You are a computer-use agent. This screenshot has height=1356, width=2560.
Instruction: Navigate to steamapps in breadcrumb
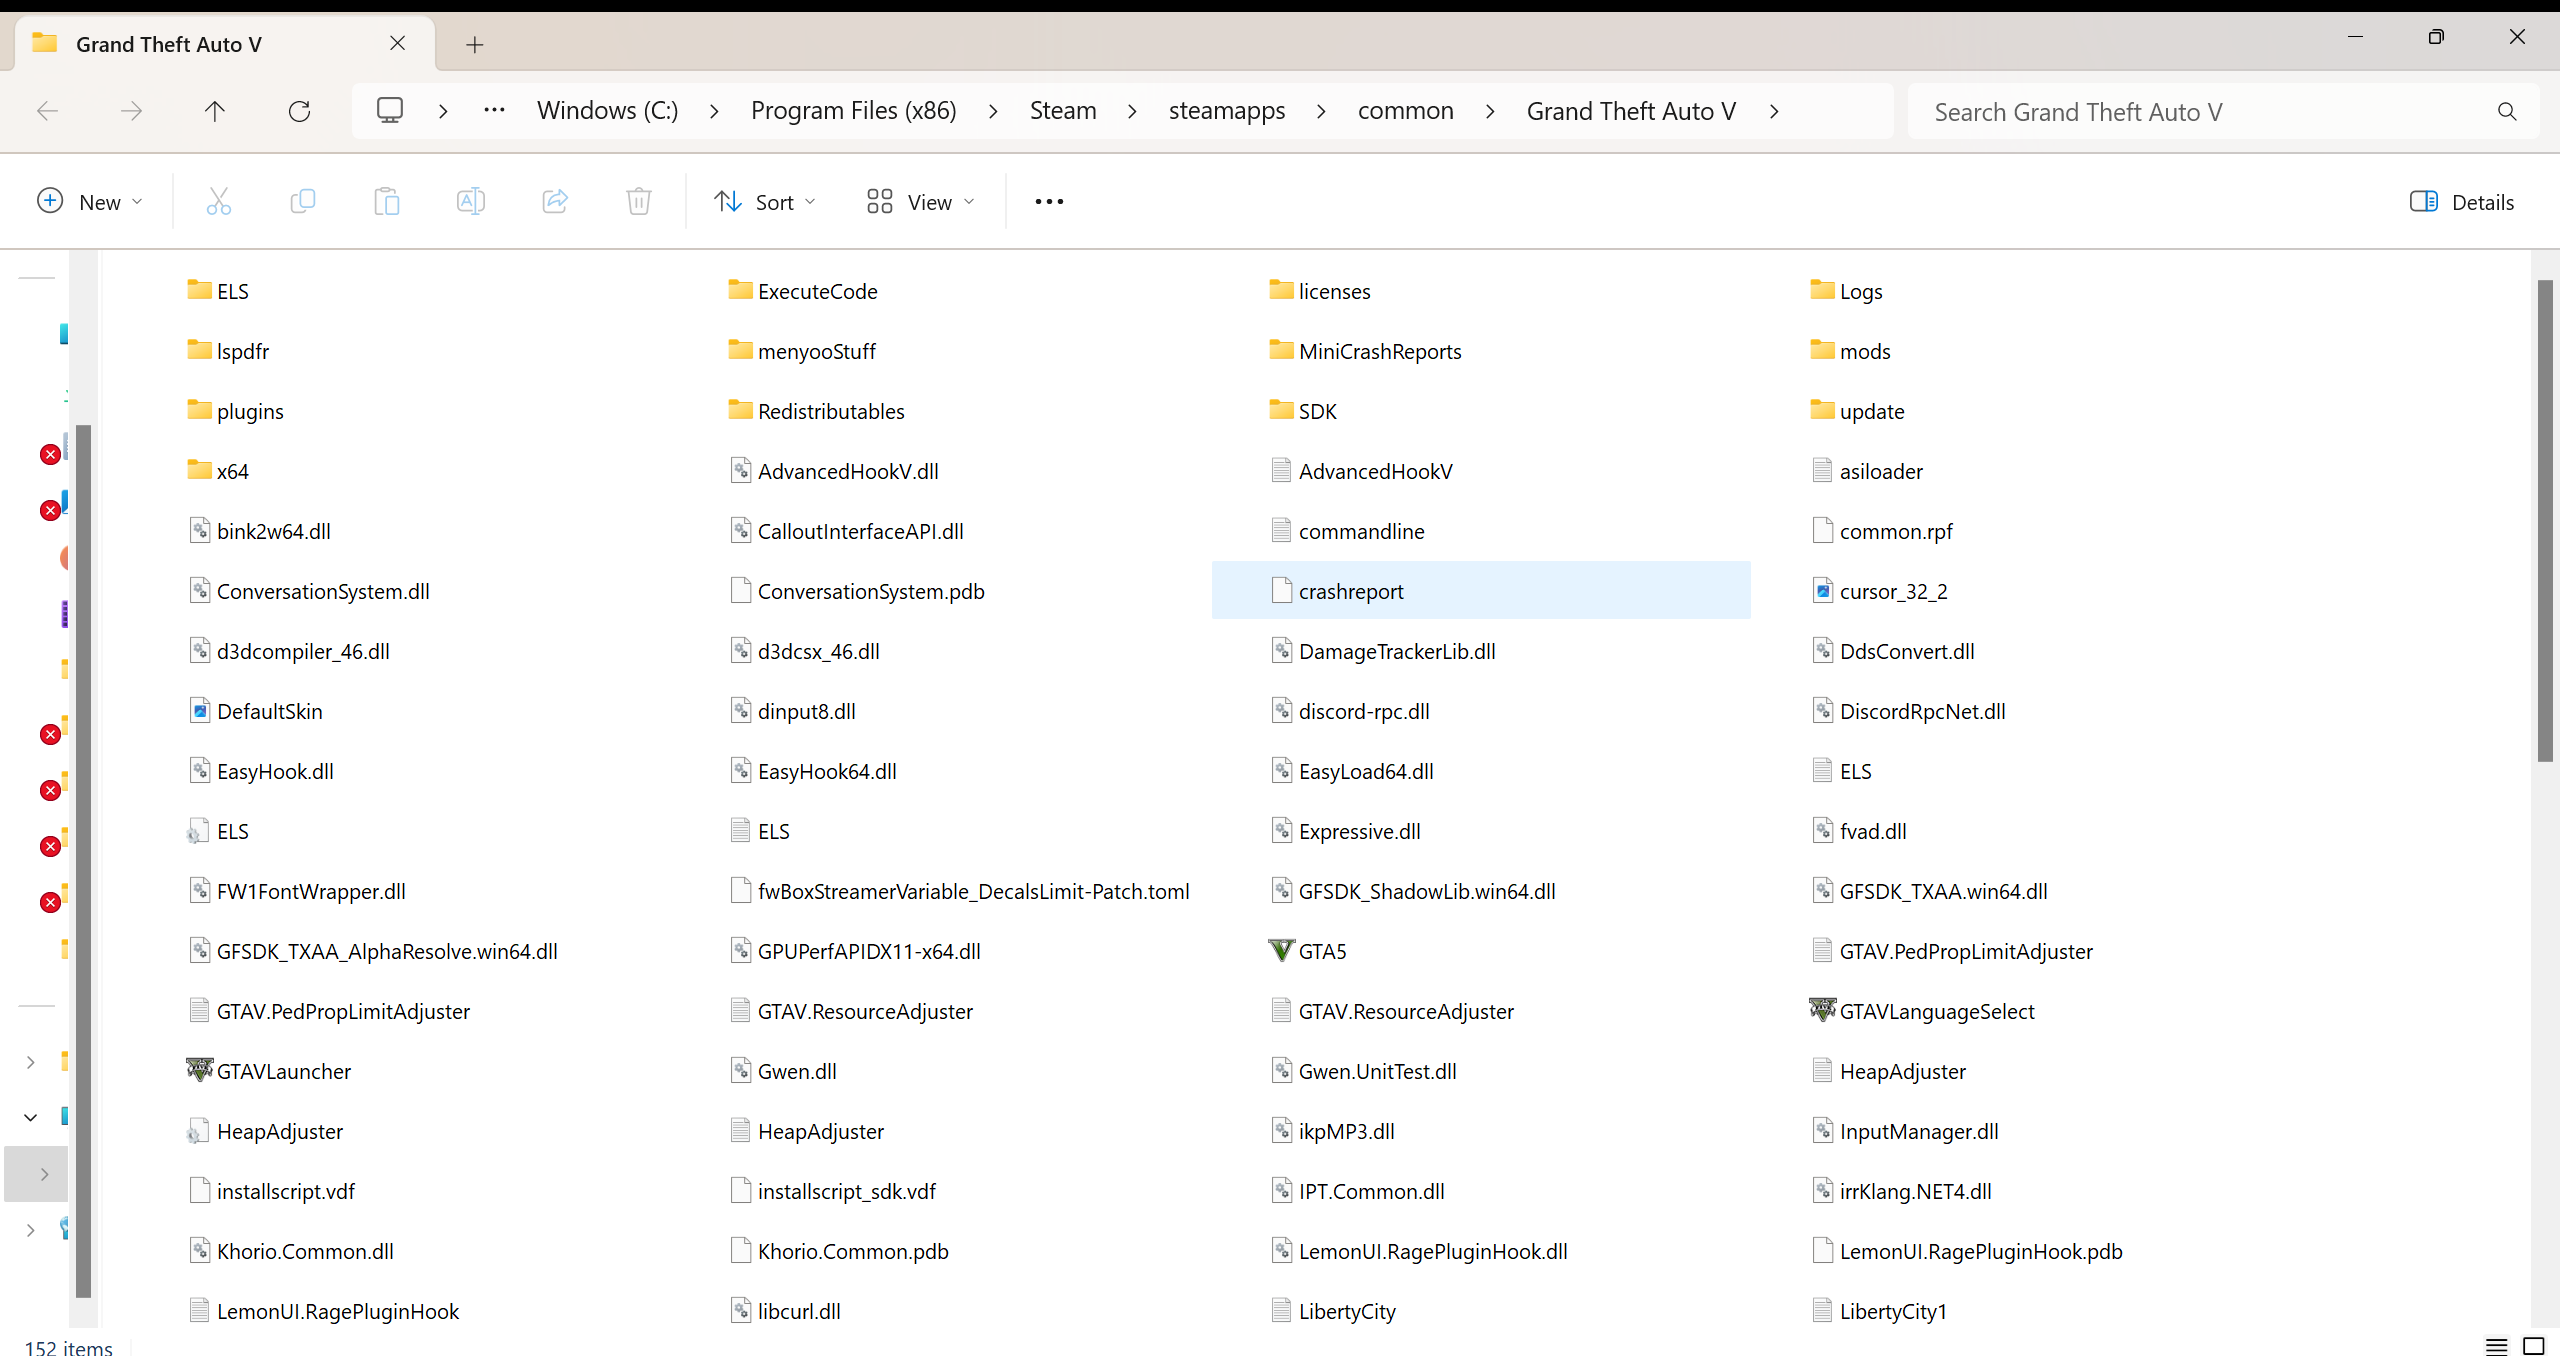(x=1226, y=111)
